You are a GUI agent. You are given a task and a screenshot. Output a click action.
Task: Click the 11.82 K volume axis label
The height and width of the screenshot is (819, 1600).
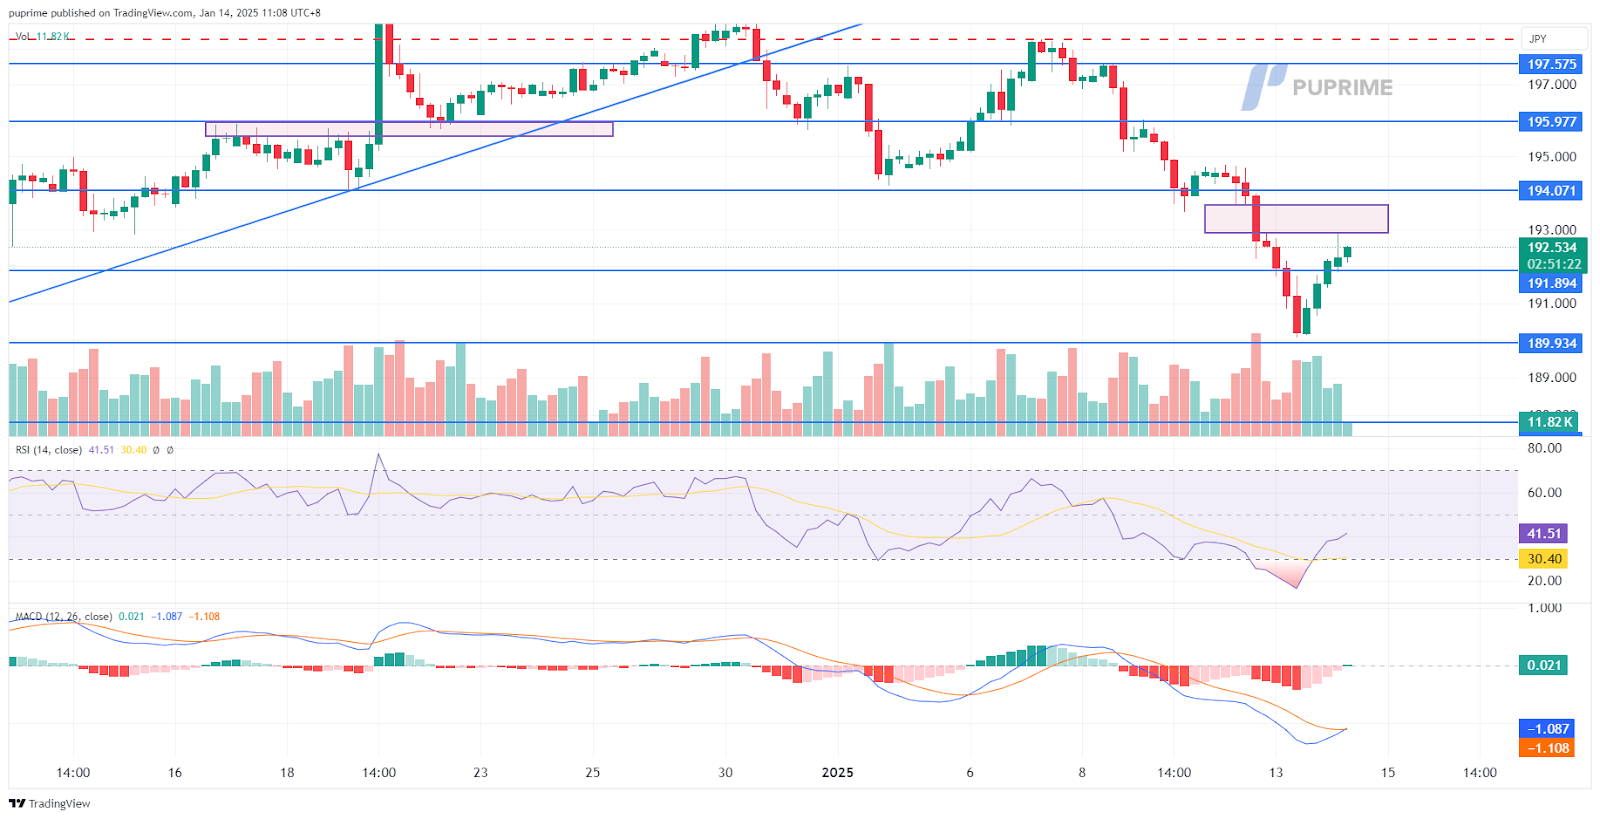pyautogui.click(x=1551, y=422)
